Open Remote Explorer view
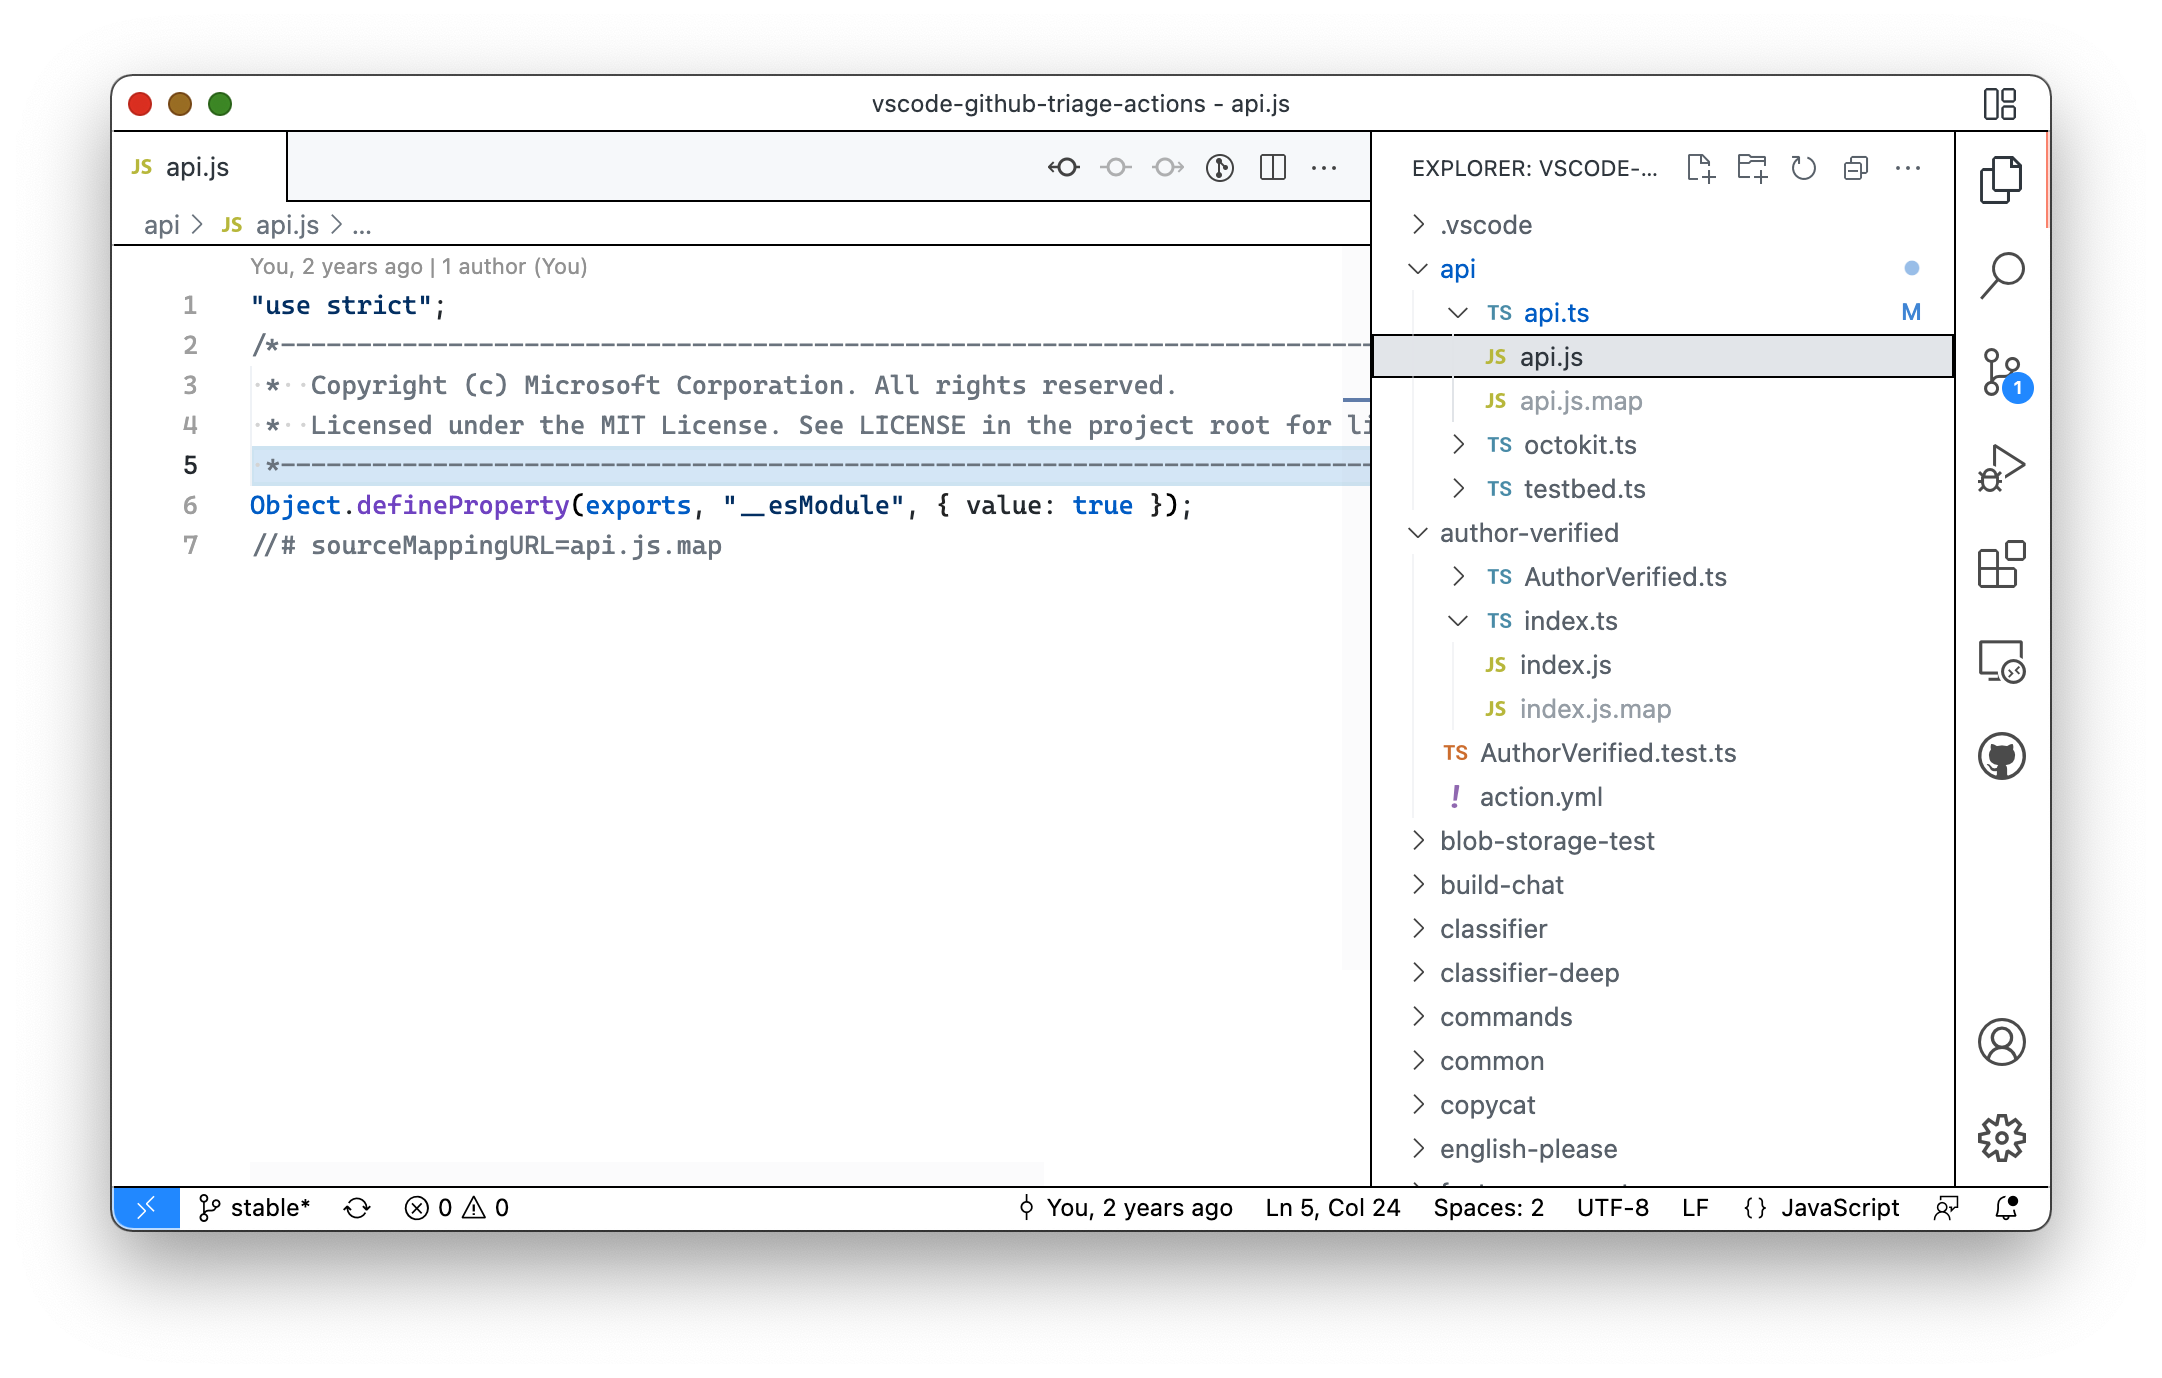This screenshot has width=2162, height=1378. click(x=2001, y=661)
